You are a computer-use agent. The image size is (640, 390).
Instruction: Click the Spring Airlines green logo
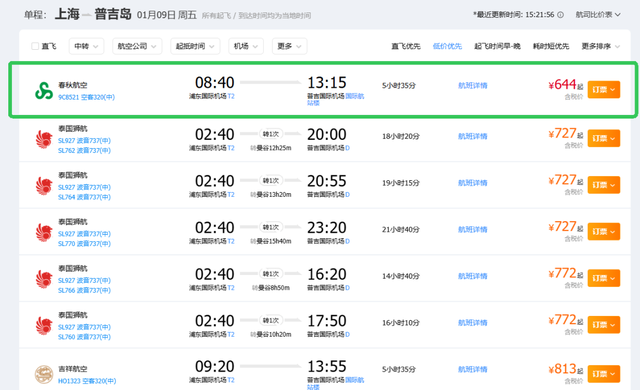44,91
